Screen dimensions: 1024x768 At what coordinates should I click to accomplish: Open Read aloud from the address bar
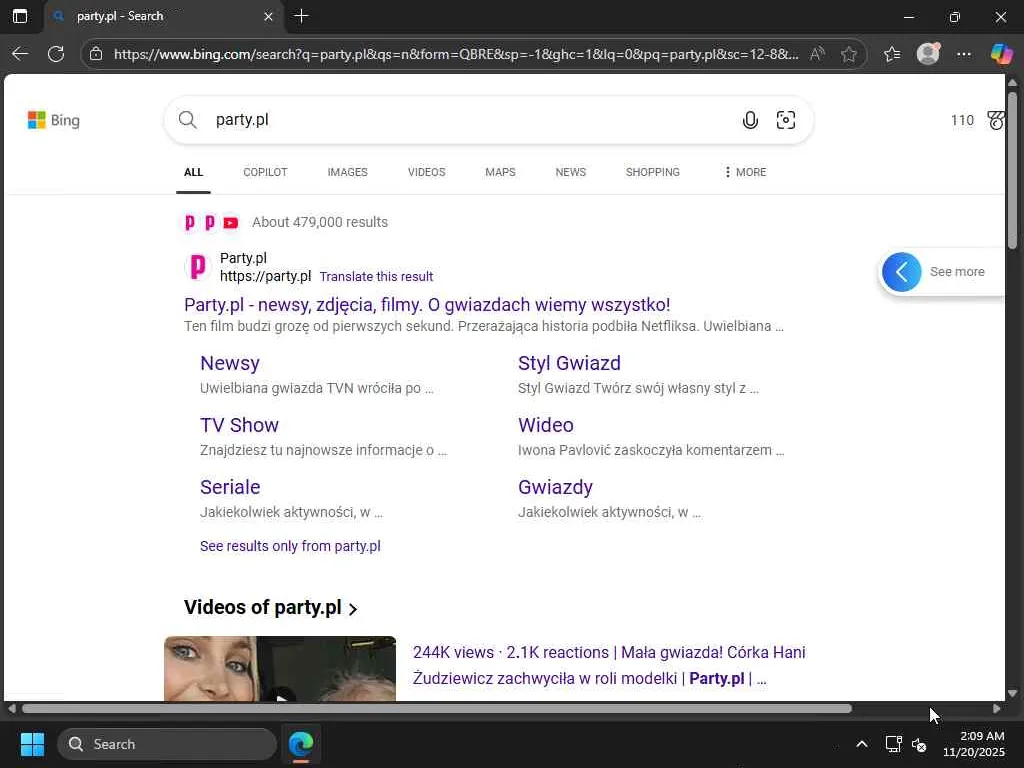point(817,54)
